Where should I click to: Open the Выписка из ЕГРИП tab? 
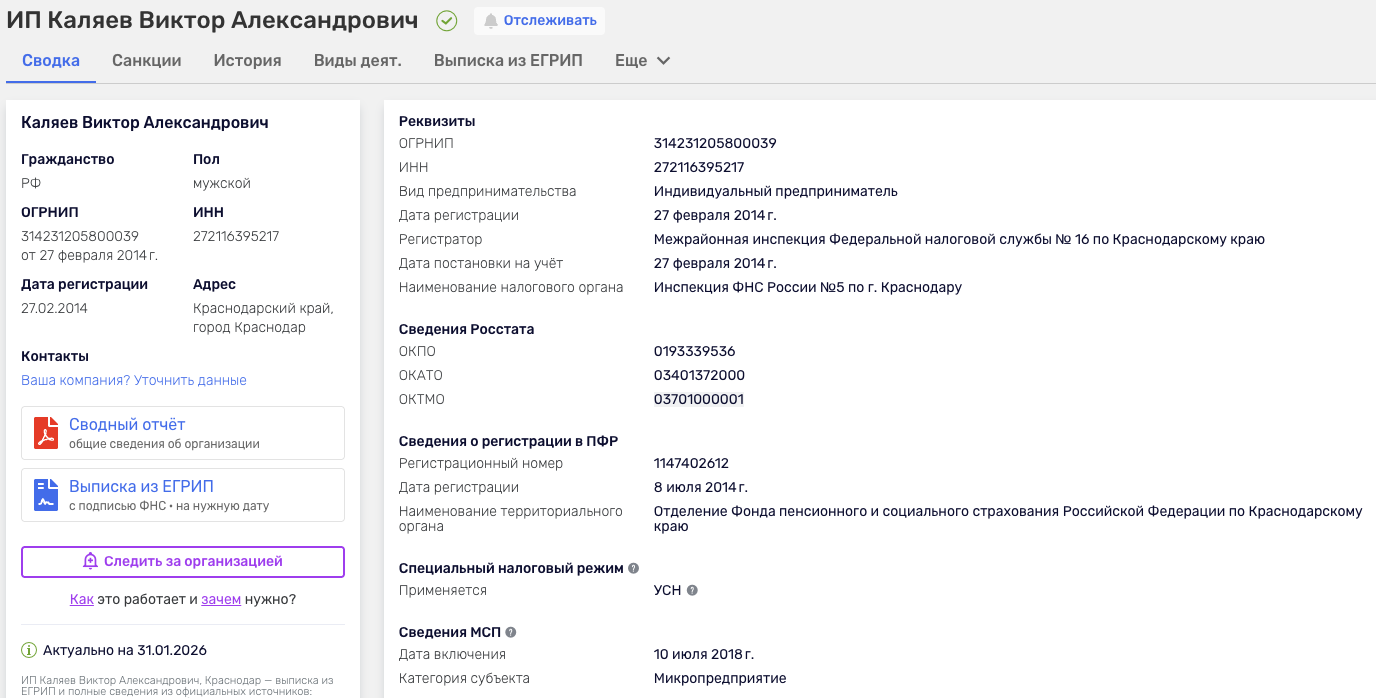508,60
